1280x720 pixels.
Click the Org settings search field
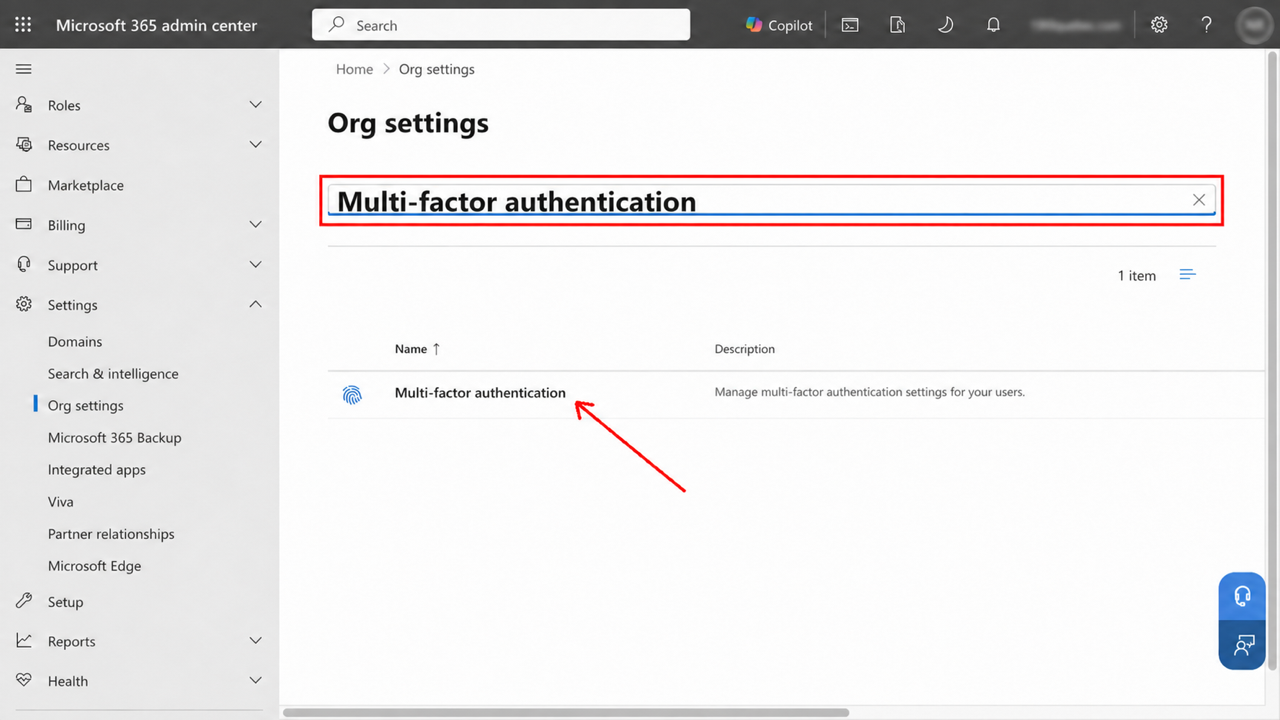click(771, 200)
